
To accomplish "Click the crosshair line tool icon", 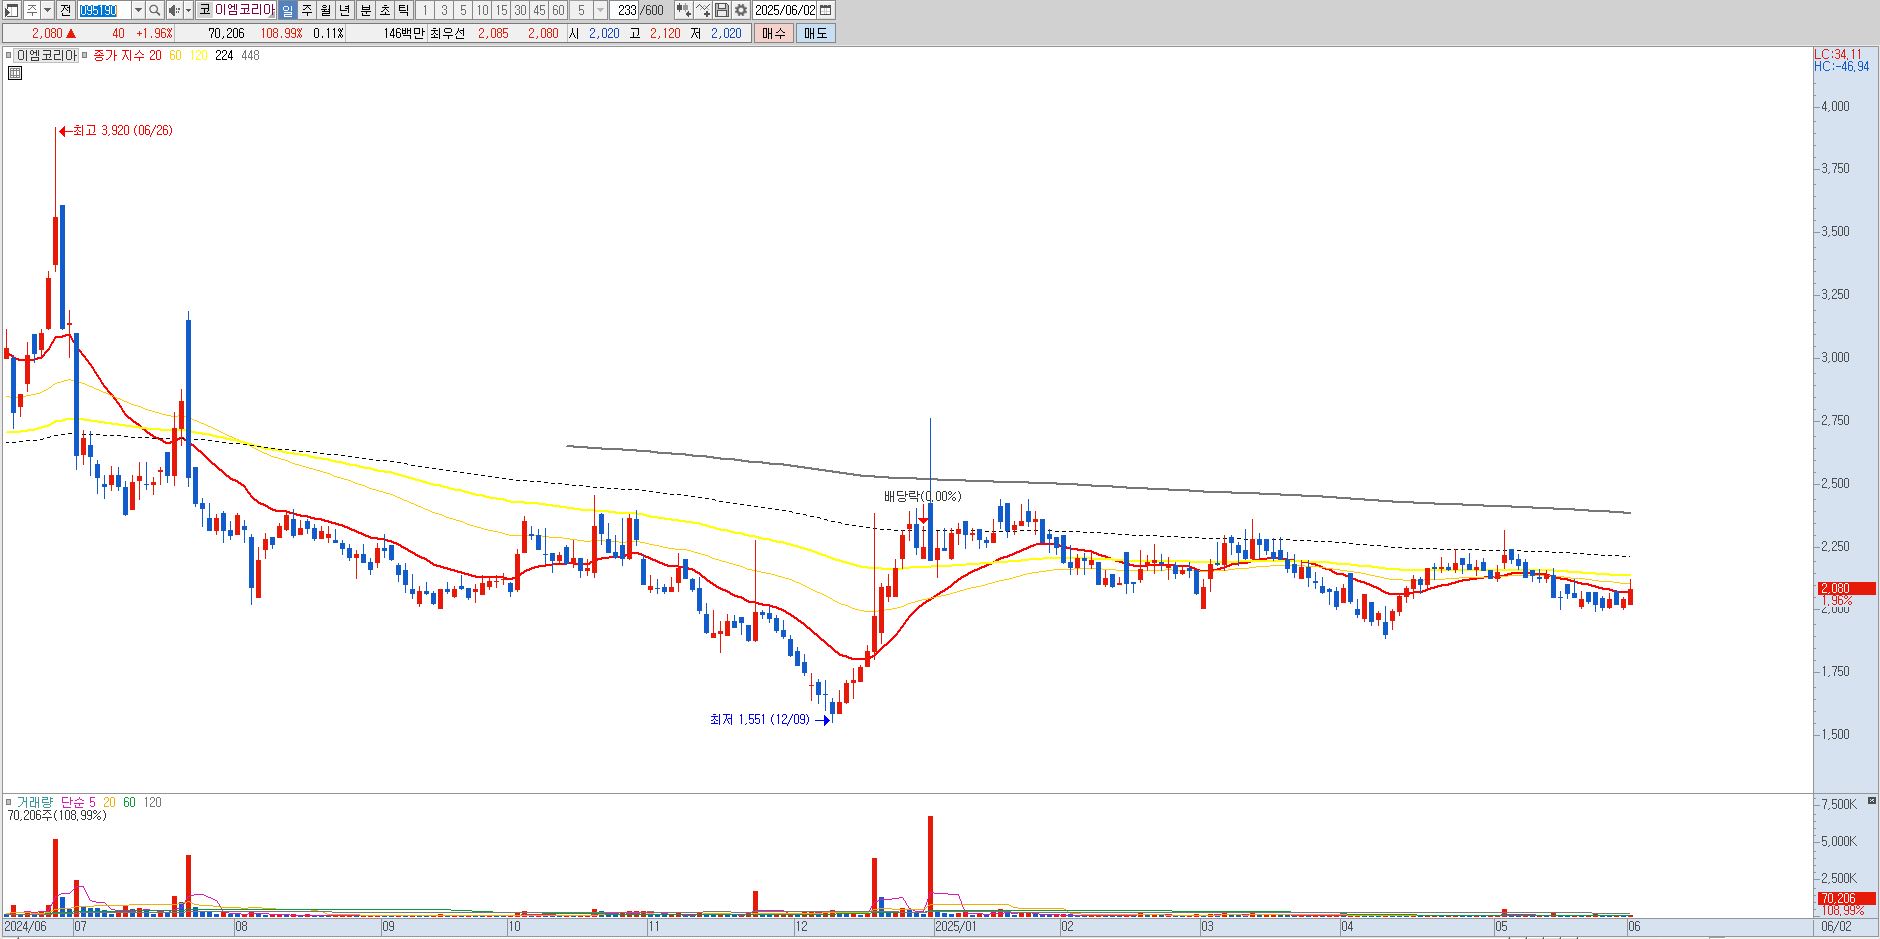I will click(x=702, y=10).
